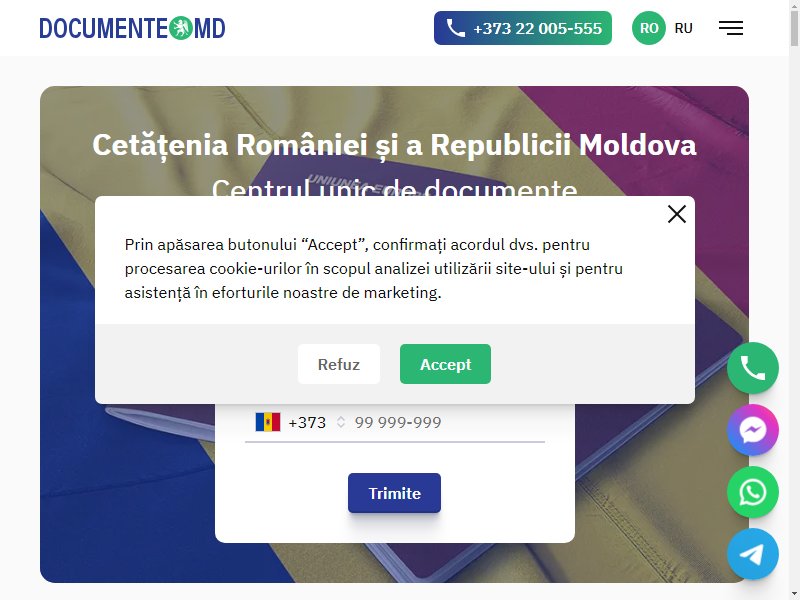Click the DOCUMENTE MD logo

133,28
